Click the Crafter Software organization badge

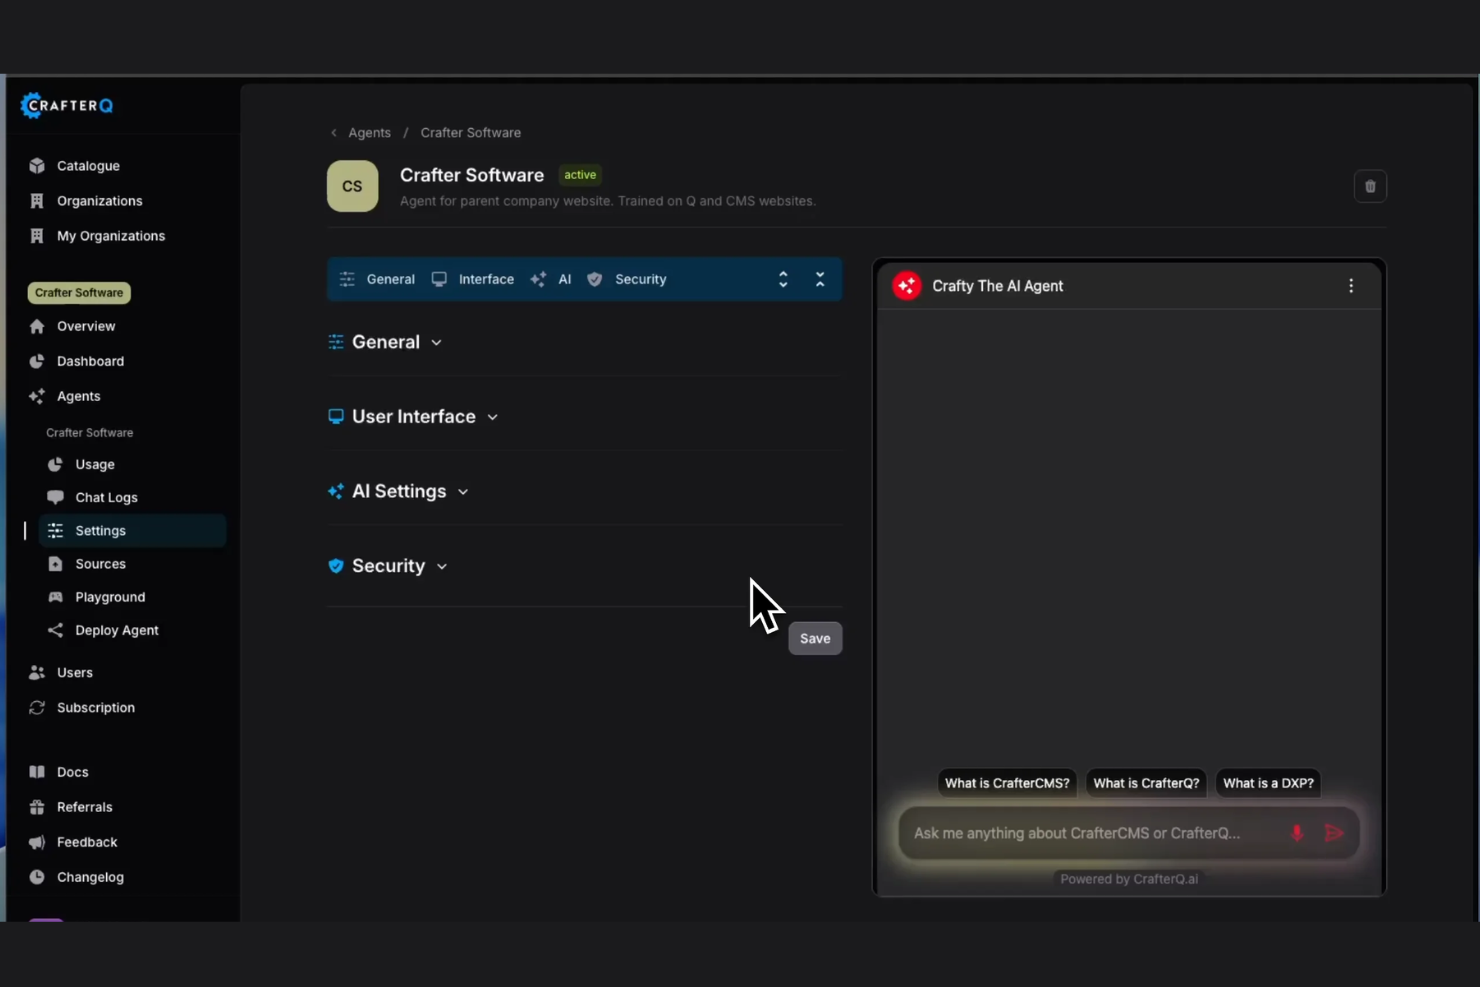[x=79, y=293]
